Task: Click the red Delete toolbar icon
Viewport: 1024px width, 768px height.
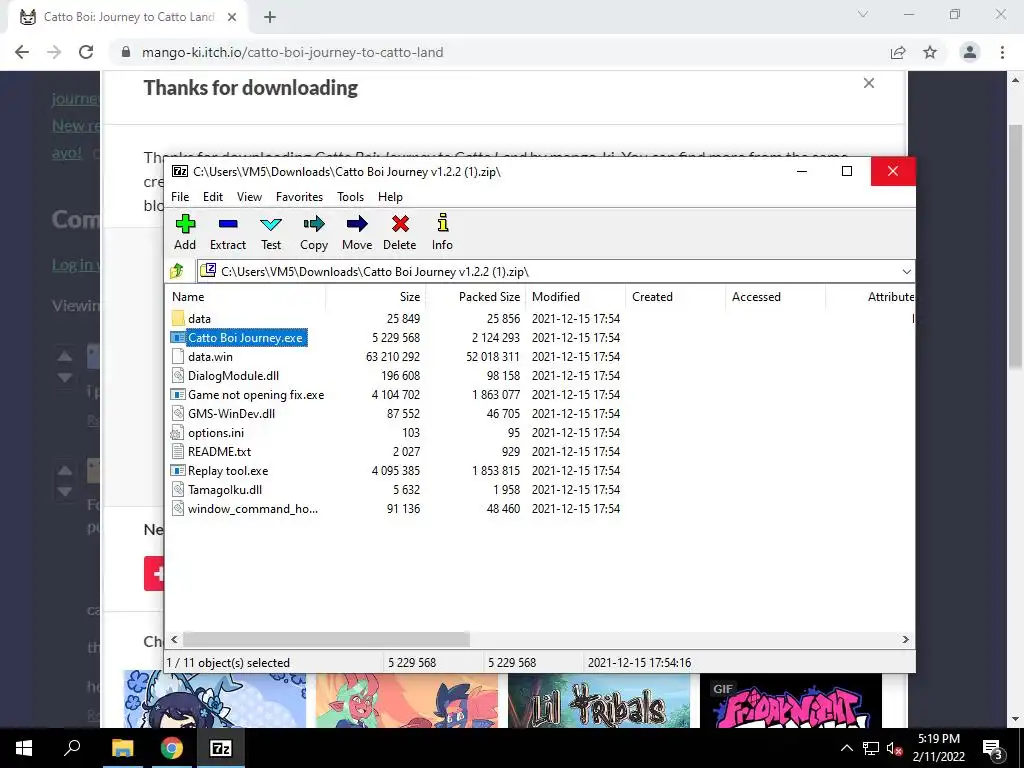Action: coord(400,225)
